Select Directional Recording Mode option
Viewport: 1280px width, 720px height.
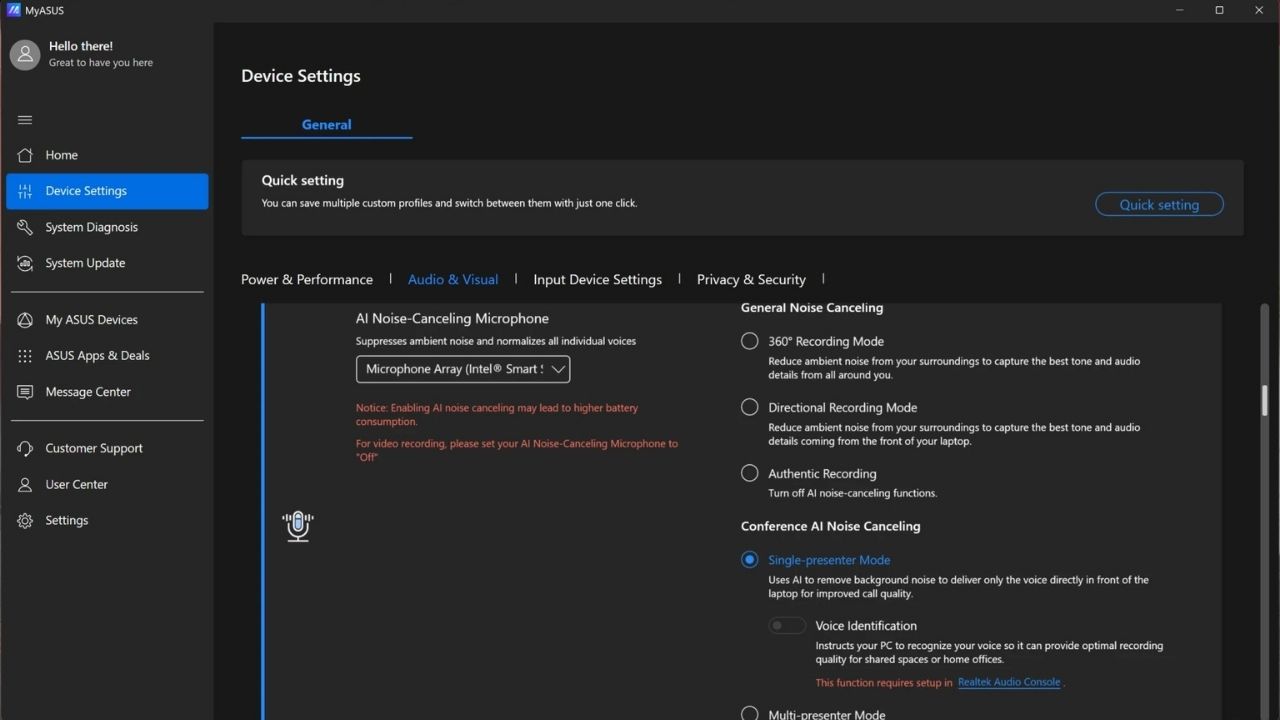749,407
